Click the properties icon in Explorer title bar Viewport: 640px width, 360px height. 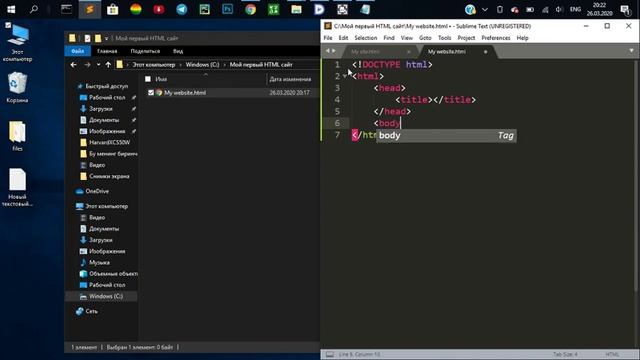87,38
